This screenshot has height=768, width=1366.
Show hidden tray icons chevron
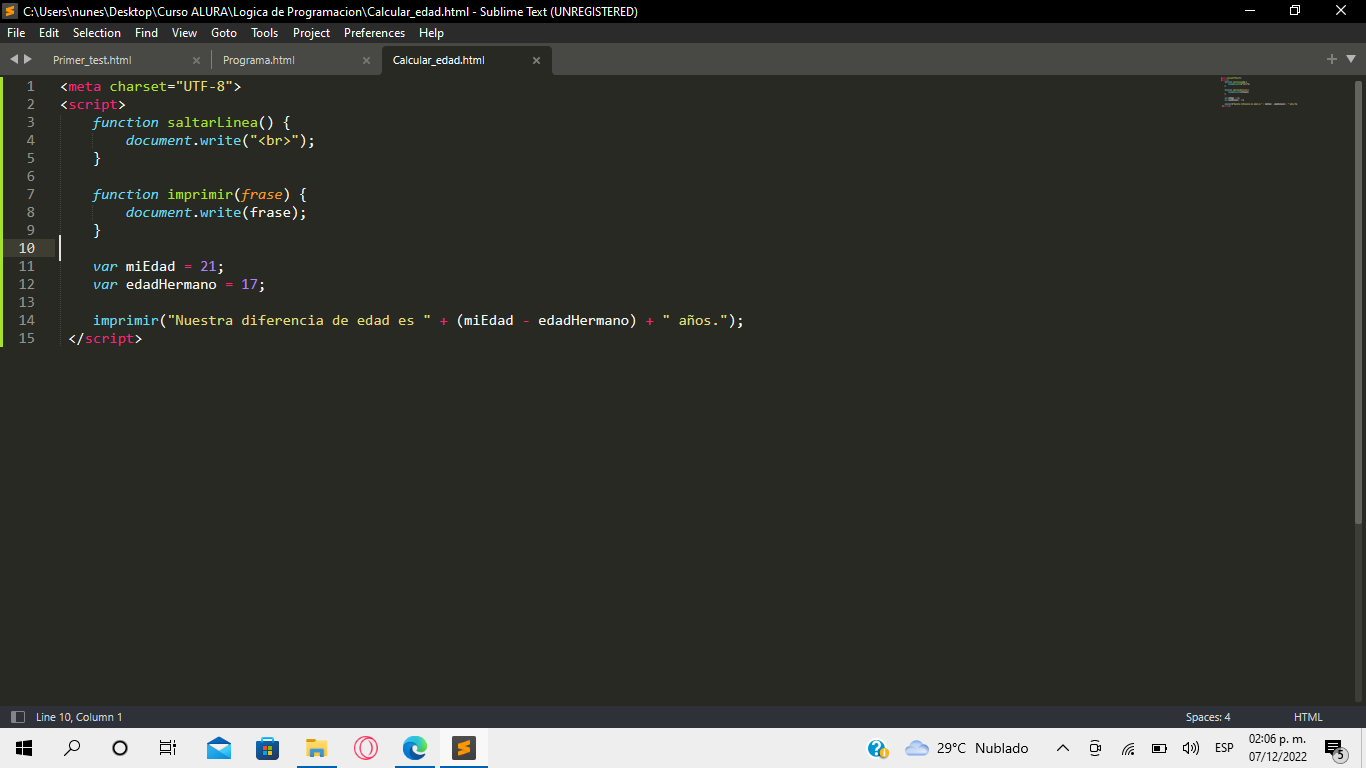click(x=1063, y=748)
